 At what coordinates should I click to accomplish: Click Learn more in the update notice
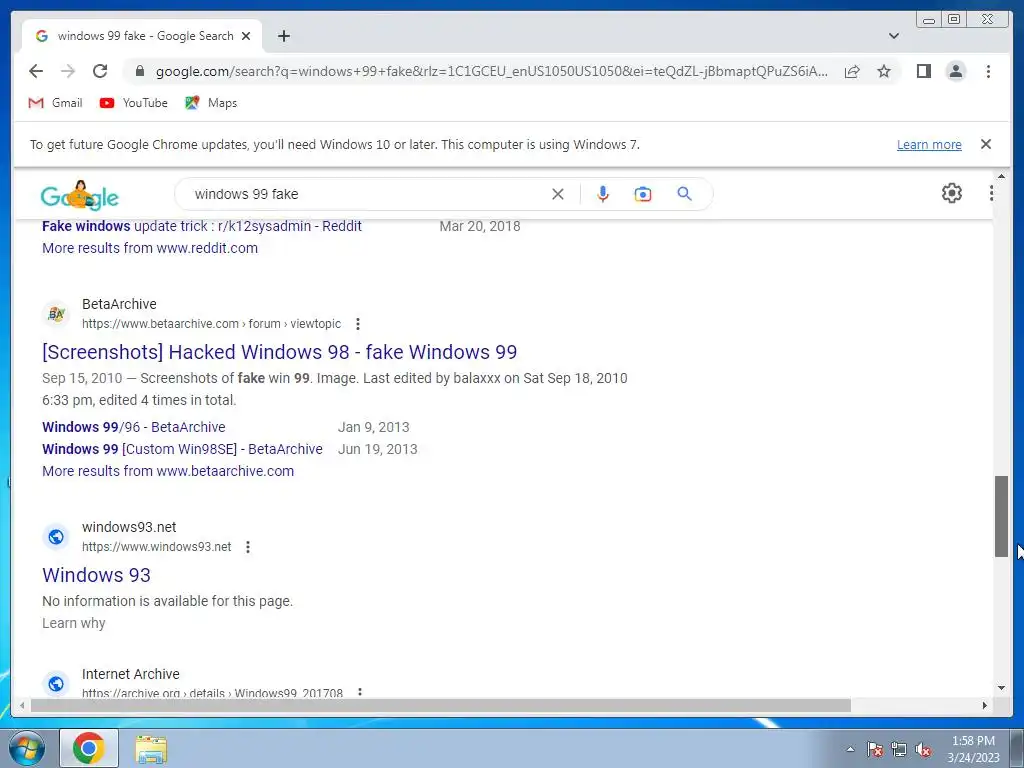[929, 144]
